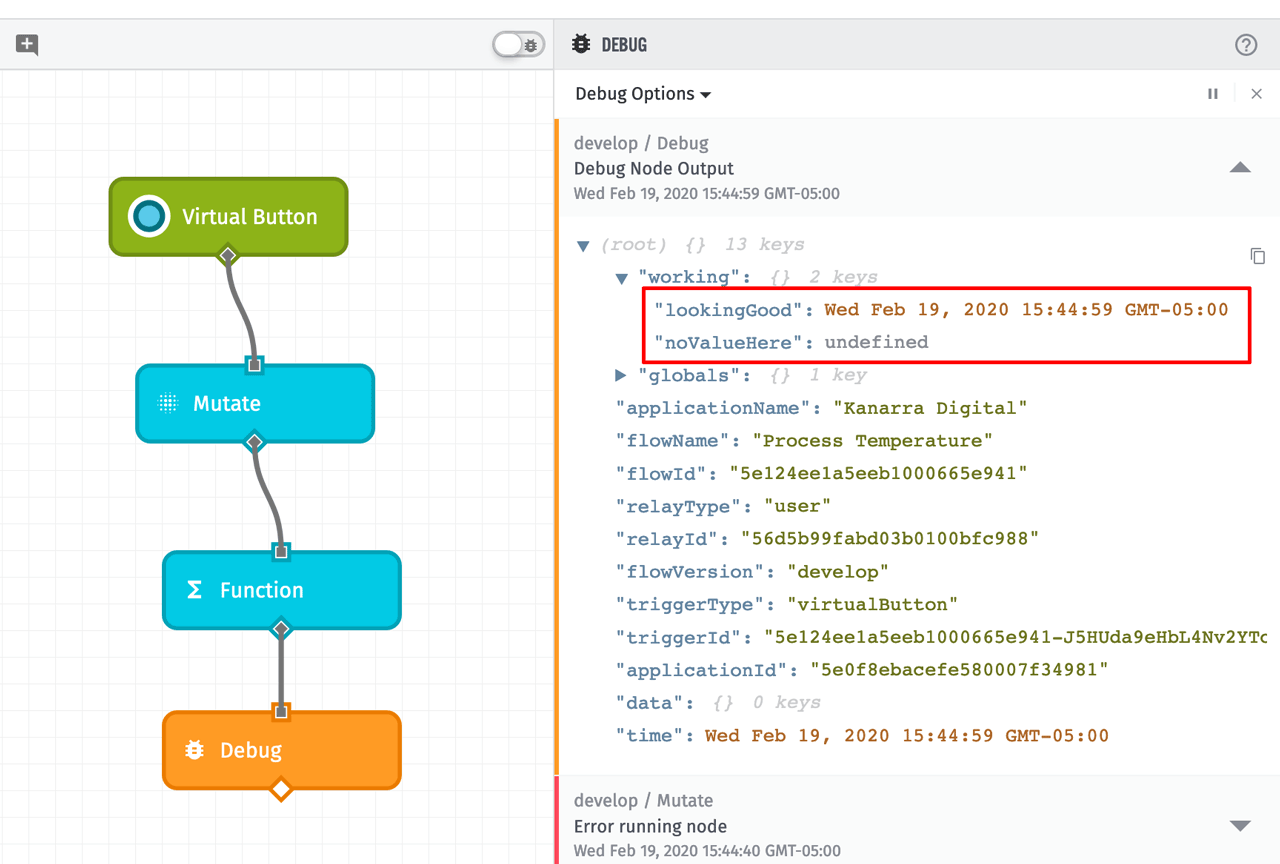Expand the Mutate error message entry
The image size is (1280, 864).
[1240, 826]
